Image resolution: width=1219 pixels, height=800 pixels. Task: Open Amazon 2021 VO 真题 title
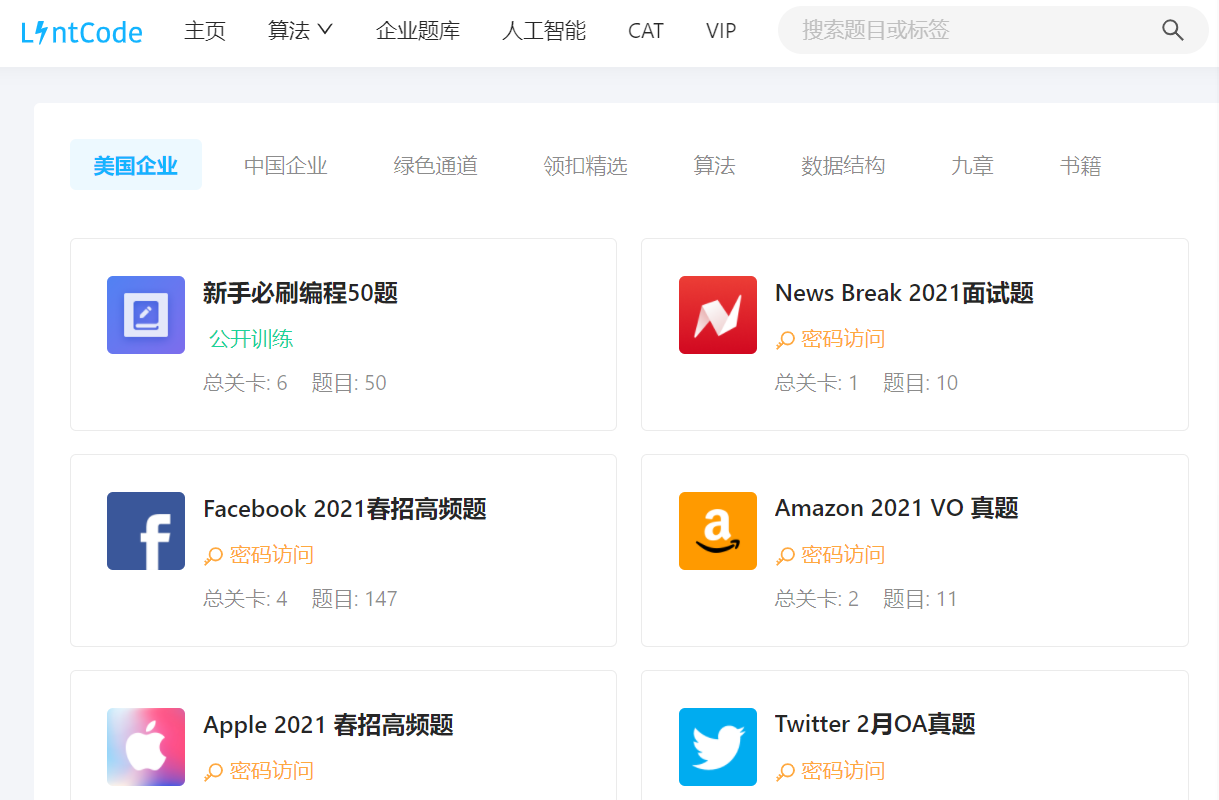coord(897,509)
